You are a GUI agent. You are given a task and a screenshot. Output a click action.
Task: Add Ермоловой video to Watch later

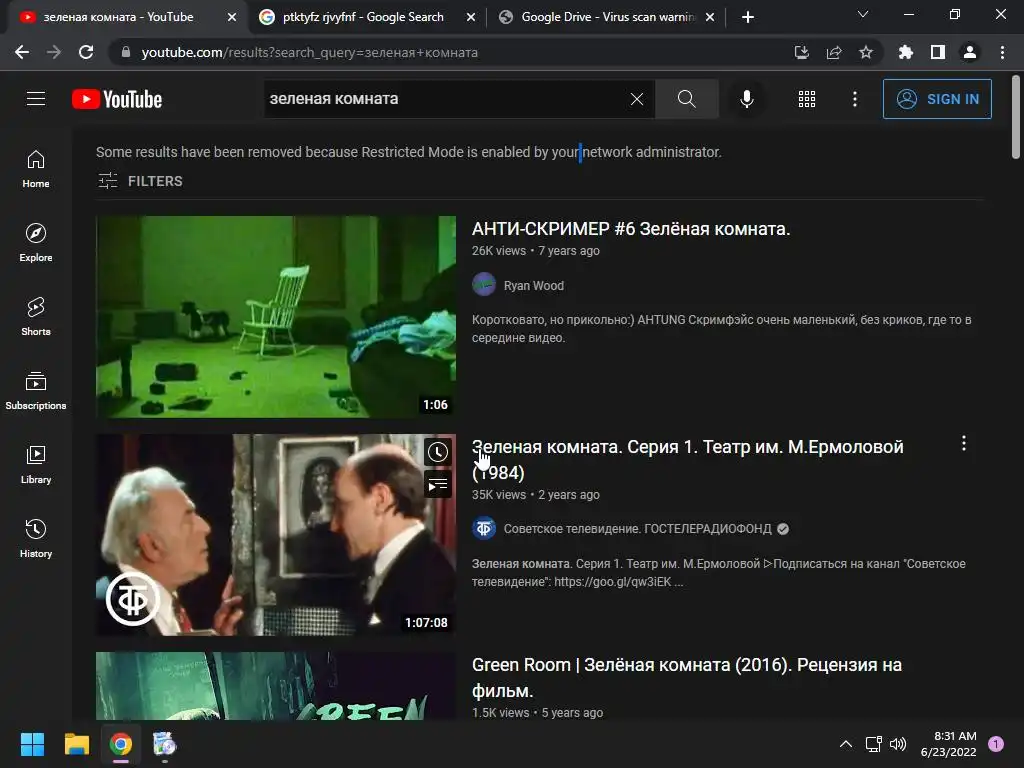coord(438,452)
